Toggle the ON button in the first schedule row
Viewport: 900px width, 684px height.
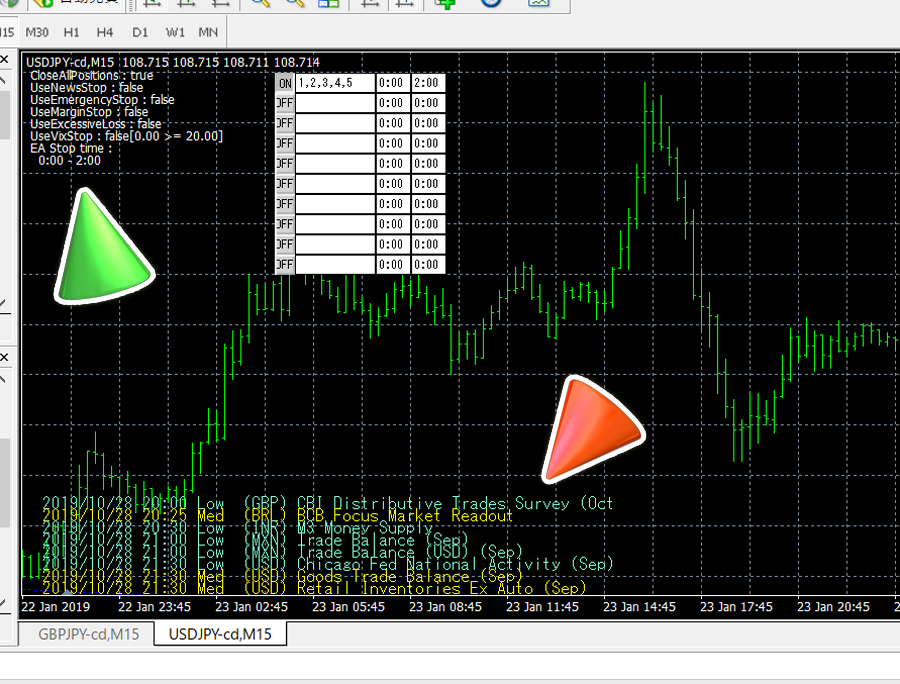(x=285, y=83)
